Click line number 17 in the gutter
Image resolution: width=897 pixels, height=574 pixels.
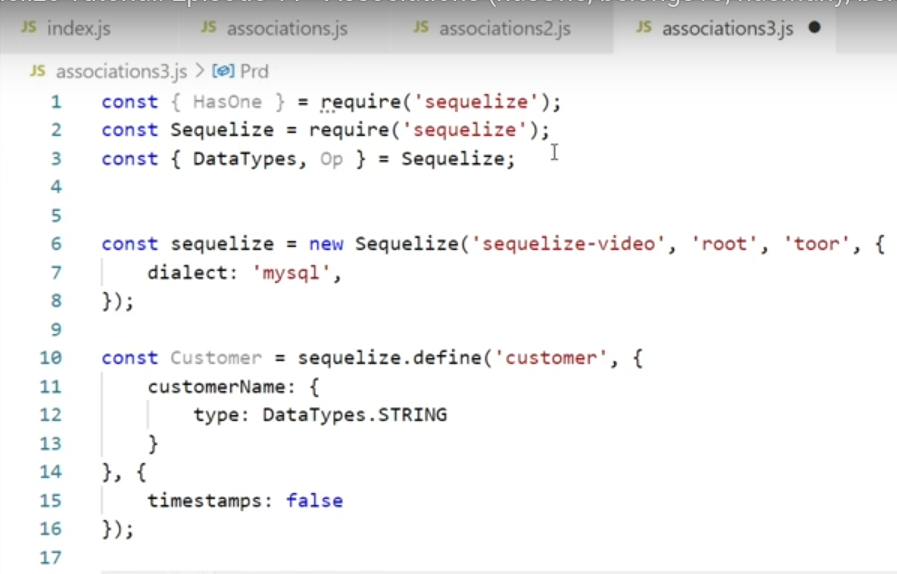coord(50,557)
